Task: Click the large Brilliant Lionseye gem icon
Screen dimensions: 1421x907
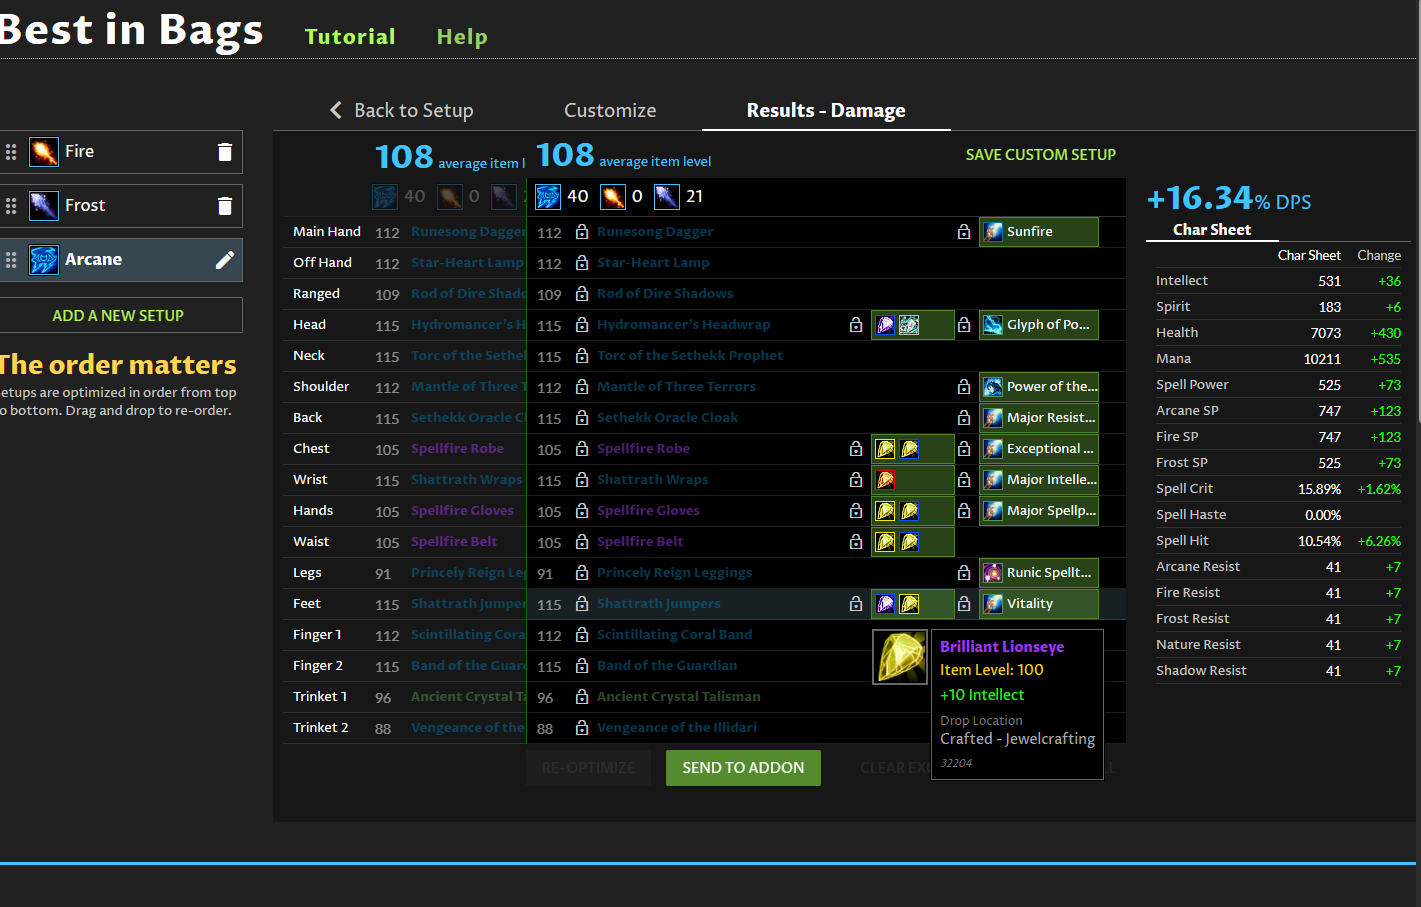Action: click(x=900, y=657)
